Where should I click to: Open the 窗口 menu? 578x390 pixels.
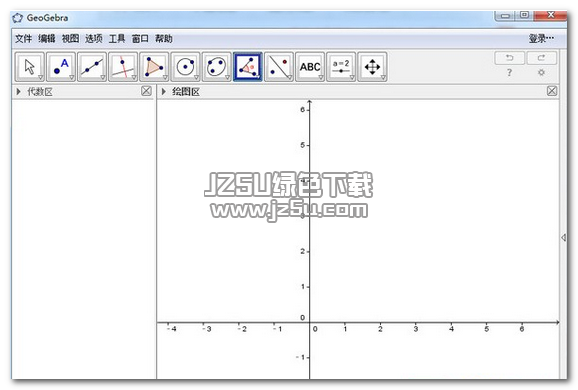tap(140, 38)
